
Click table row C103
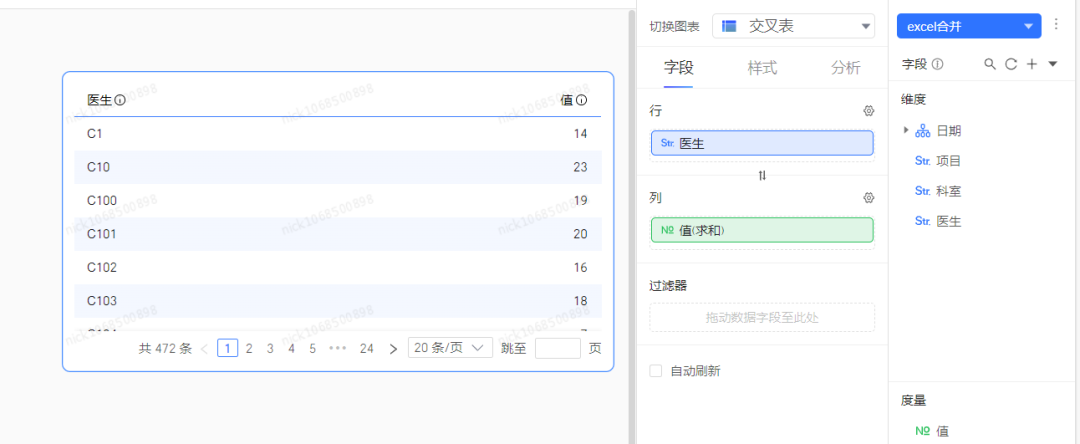tap(338, 301)
